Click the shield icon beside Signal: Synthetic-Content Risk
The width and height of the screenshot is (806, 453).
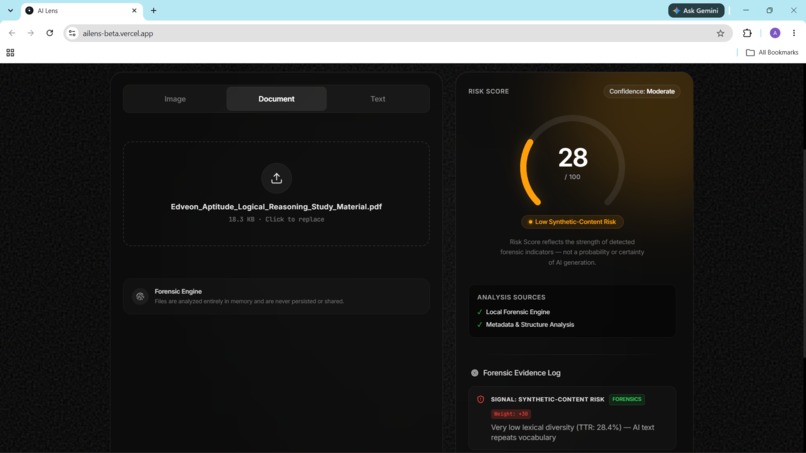481,399
